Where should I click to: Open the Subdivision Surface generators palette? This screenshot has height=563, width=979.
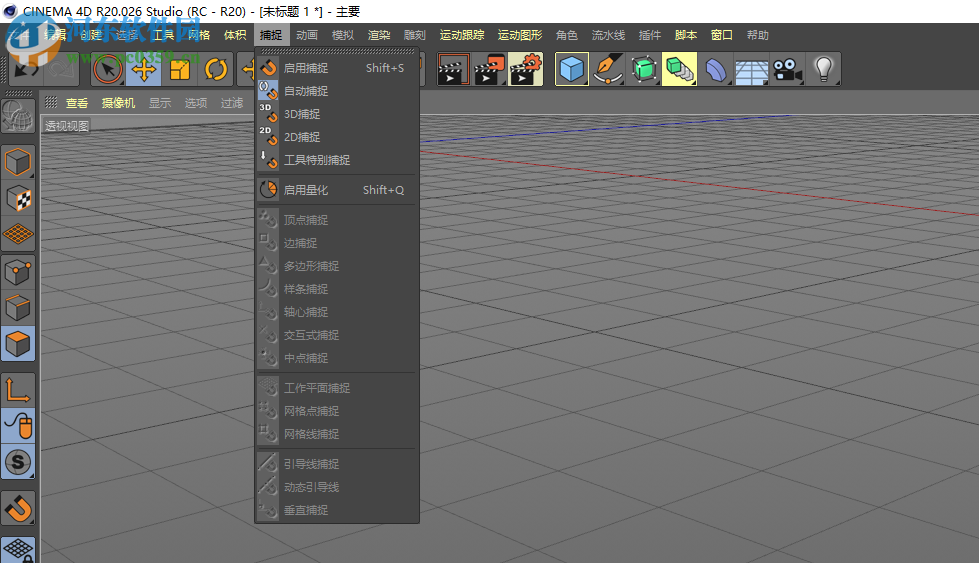point(644,69)
